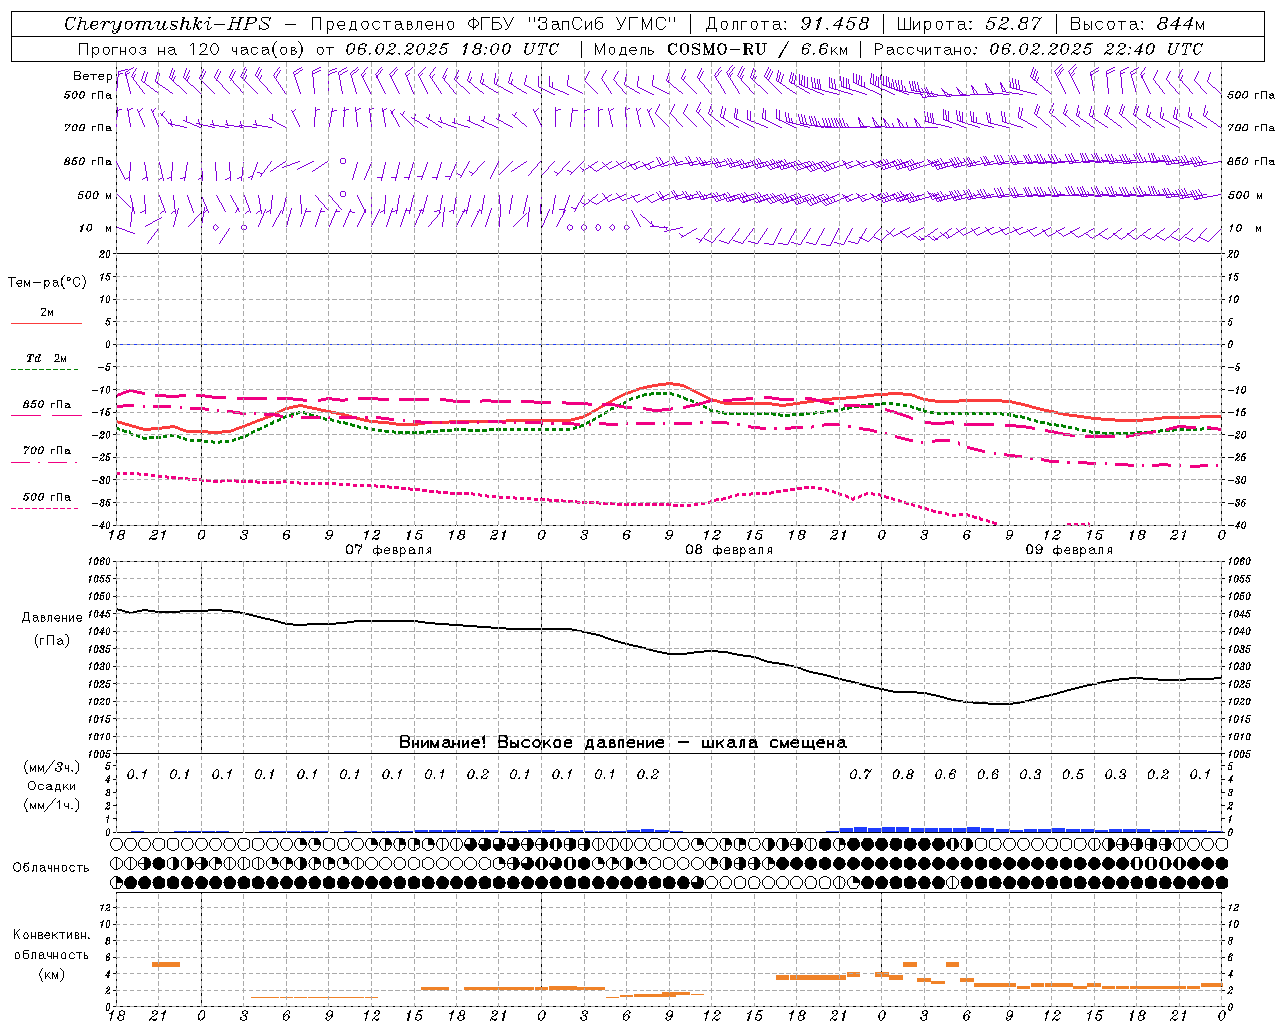Click the 850 гПа temperature legend entry

click(x=47, y=405)
